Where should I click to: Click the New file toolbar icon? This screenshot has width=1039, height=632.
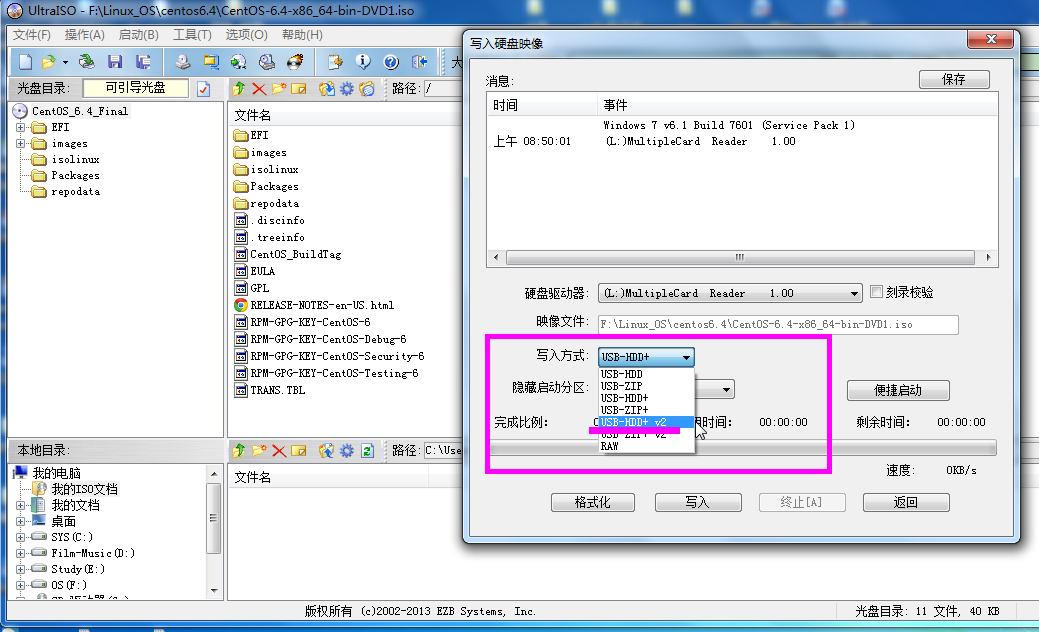tap(25, 62)
